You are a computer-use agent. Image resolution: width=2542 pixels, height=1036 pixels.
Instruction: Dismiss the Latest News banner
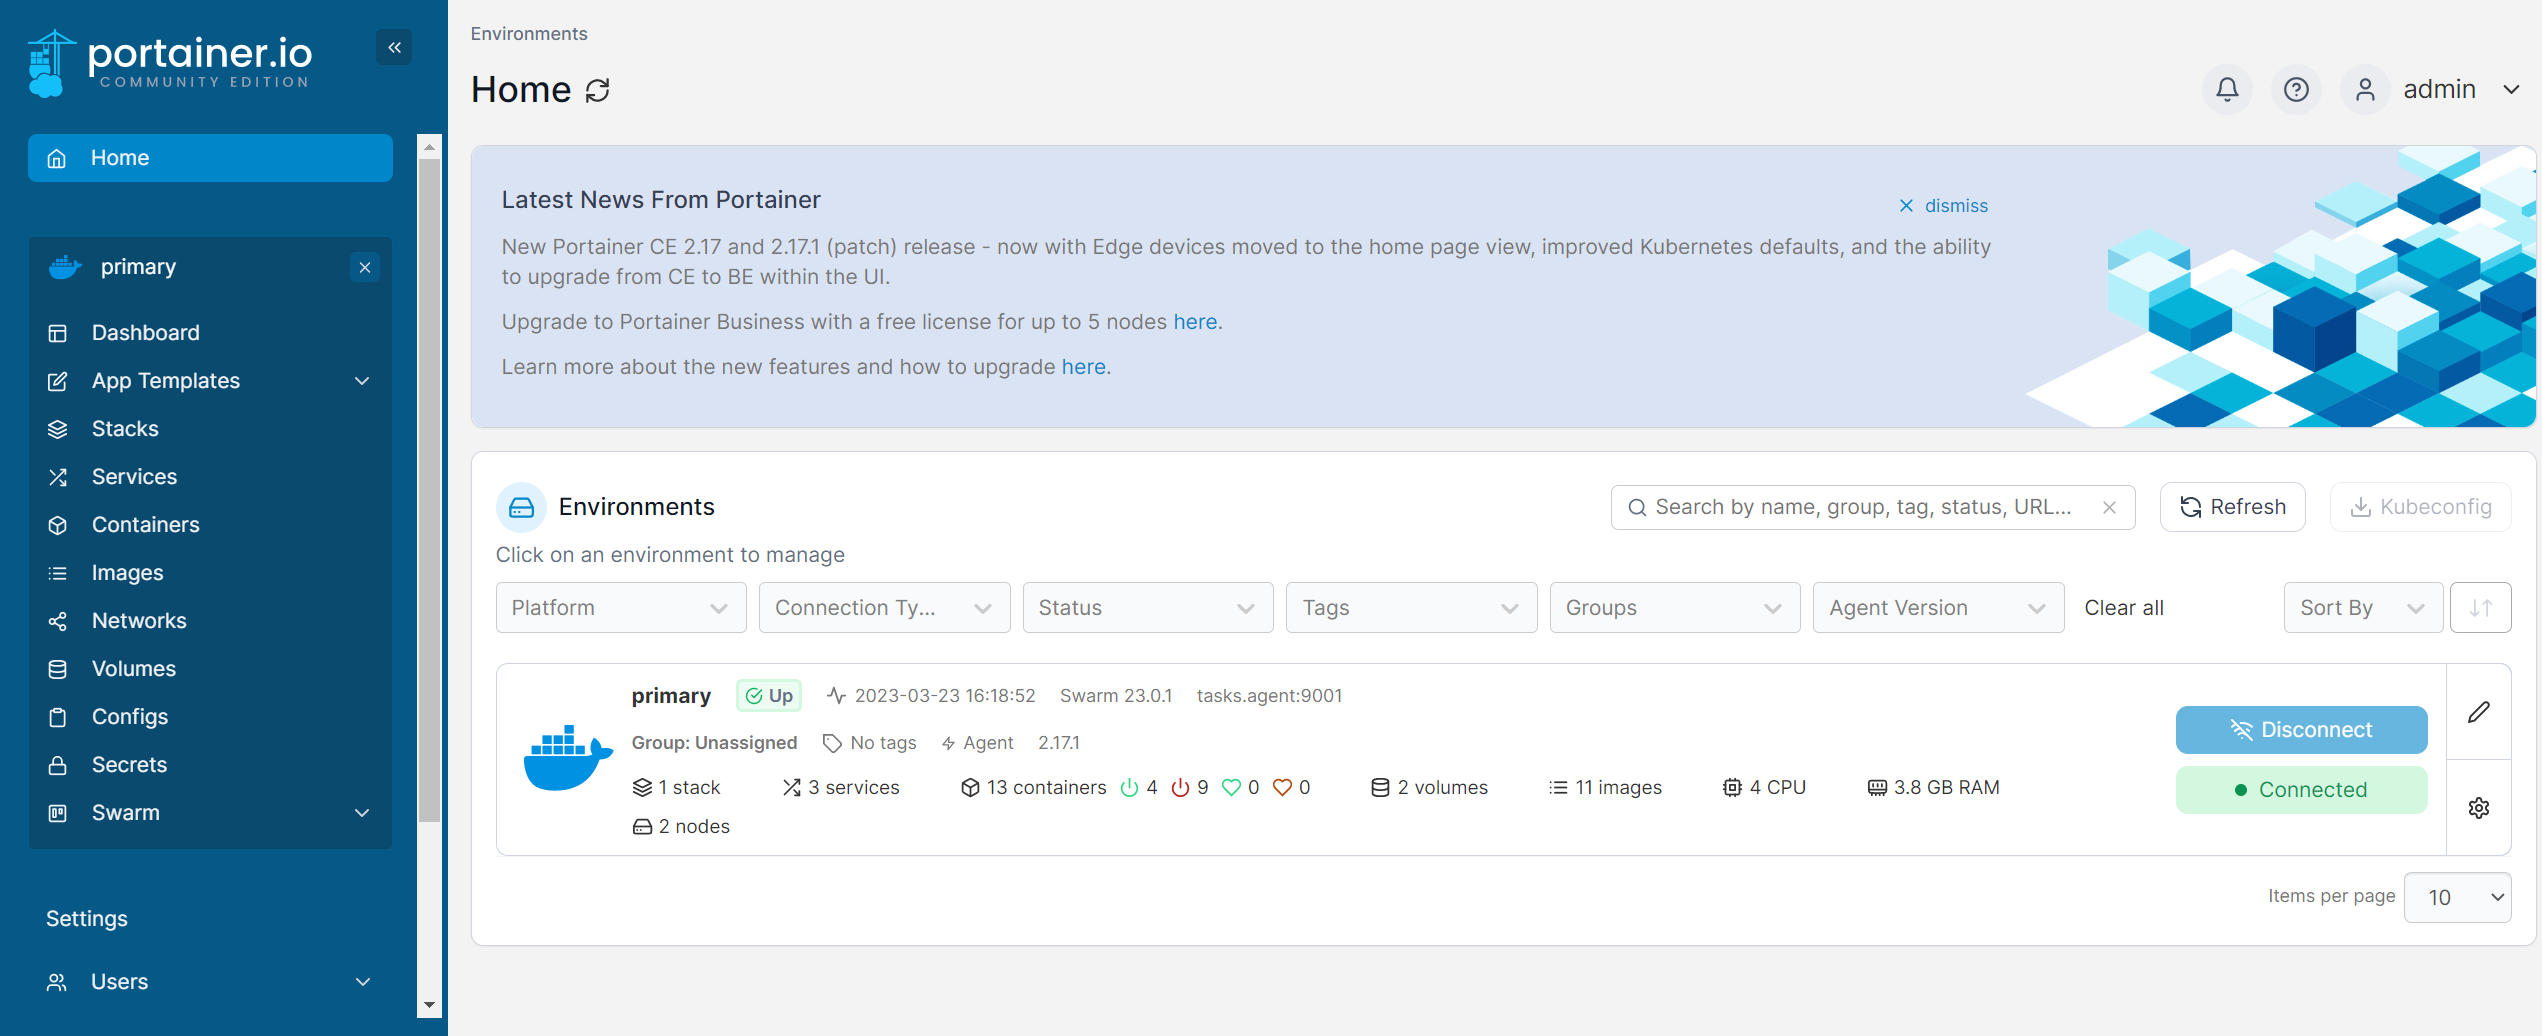pyautogui.click(x=1943, y=206)
